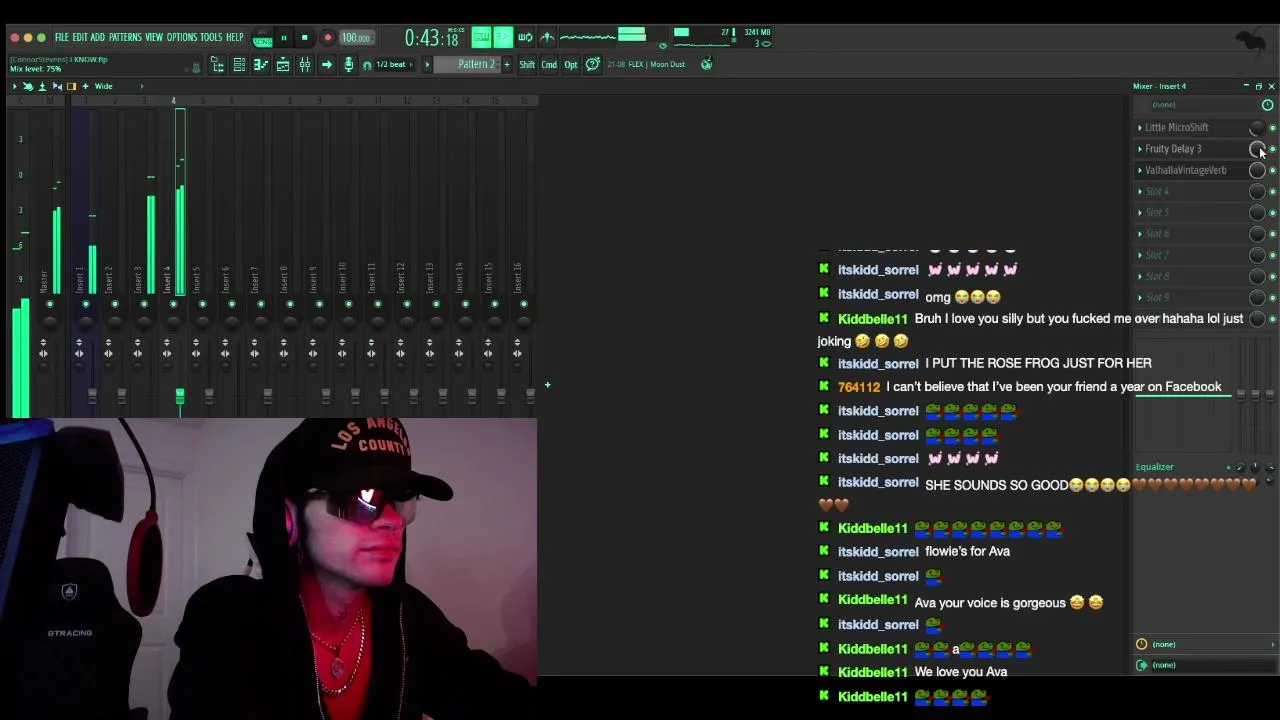Open the ADD menu
1280x720 pixels.
[97, 38]
